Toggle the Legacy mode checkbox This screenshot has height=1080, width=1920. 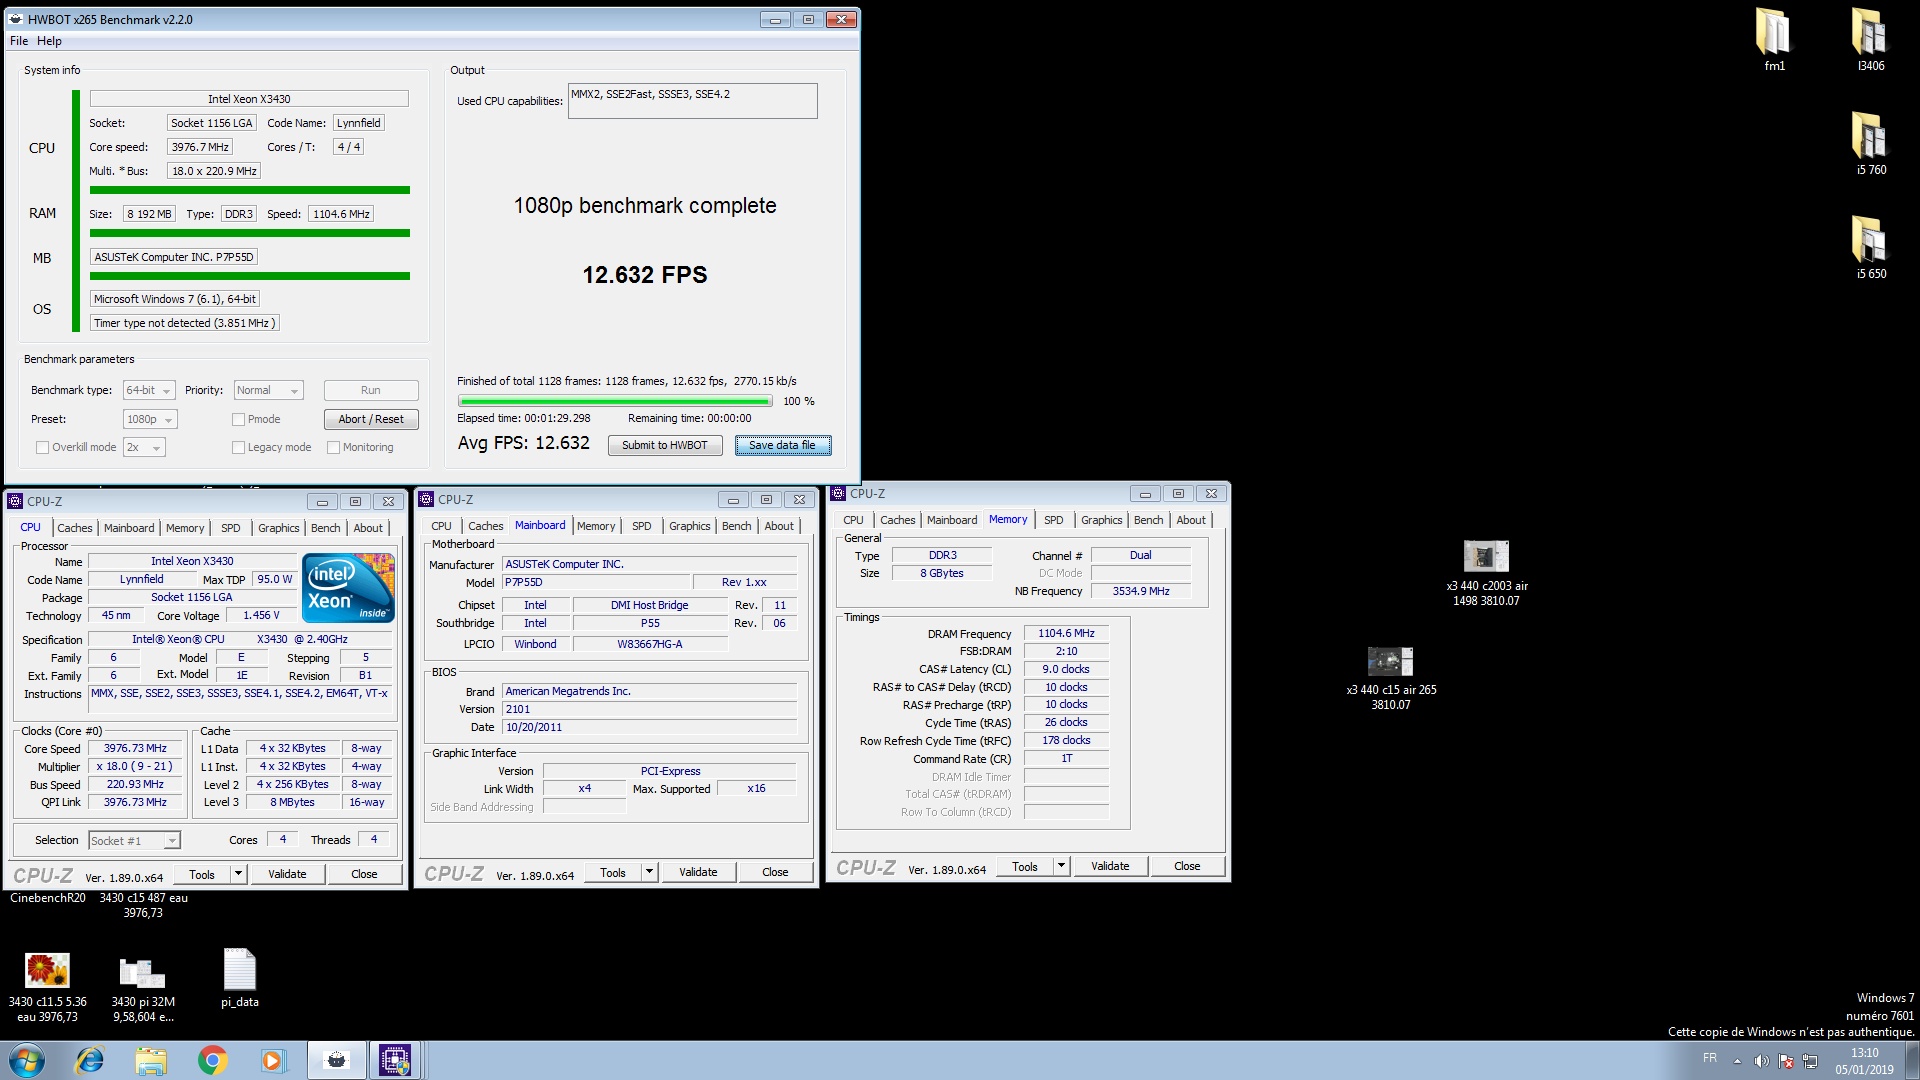pos(238,448)
